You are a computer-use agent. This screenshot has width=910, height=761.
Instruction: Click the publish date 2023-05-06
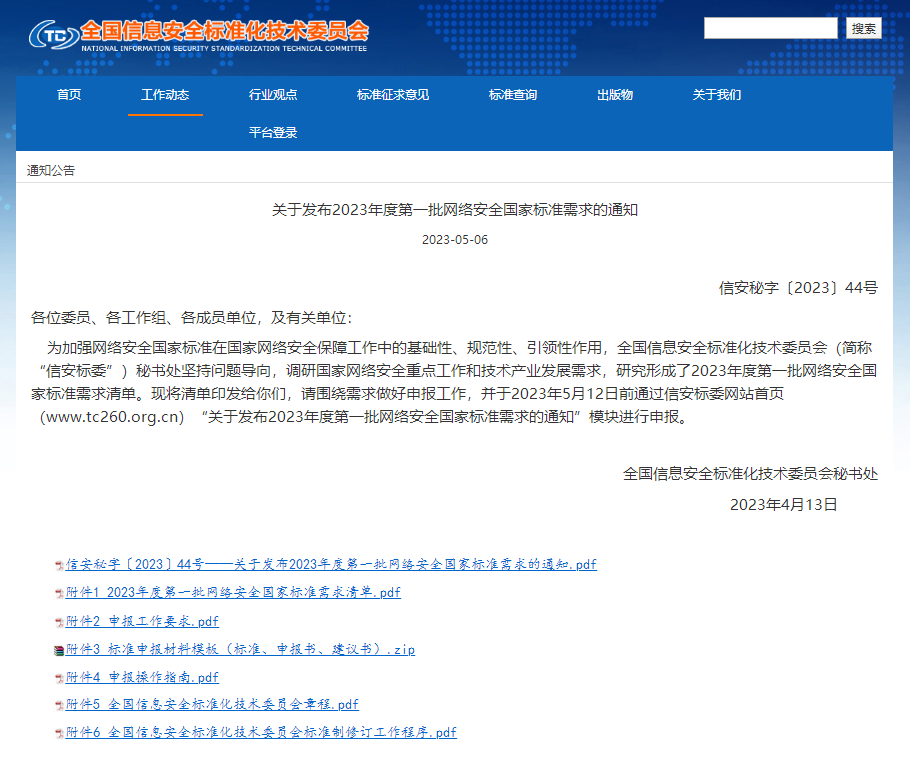pos(455,240)
